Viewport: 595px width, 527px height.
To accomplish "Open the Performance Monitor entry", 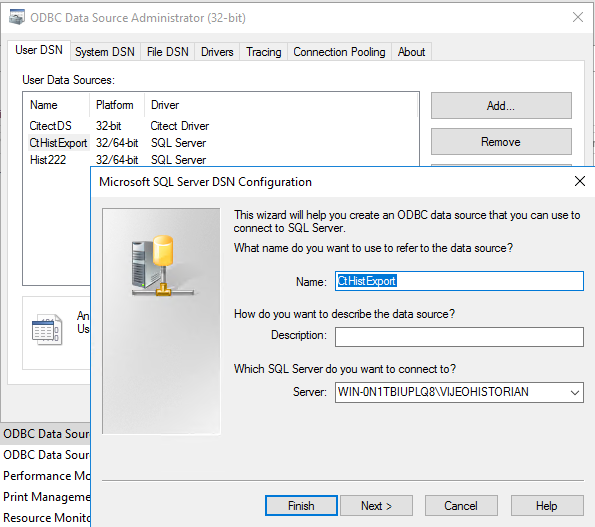I will [46, 475].
